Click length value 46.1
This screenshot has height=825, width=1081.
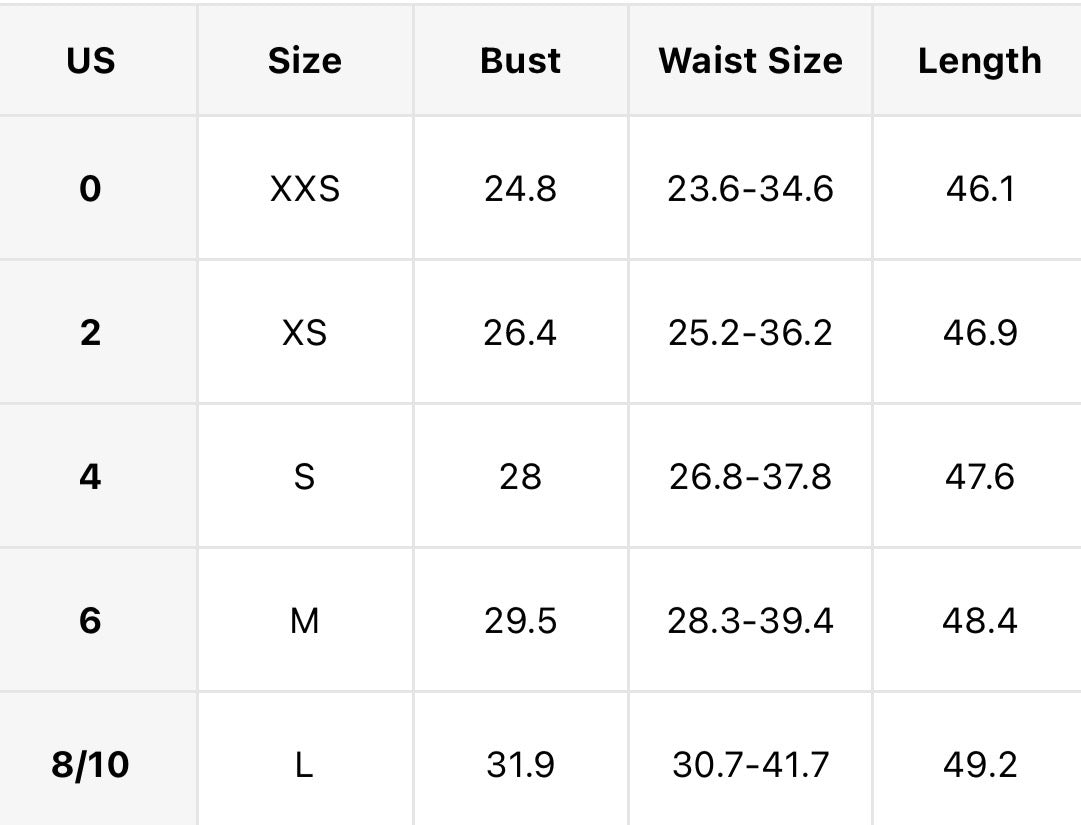click(979, 188)
